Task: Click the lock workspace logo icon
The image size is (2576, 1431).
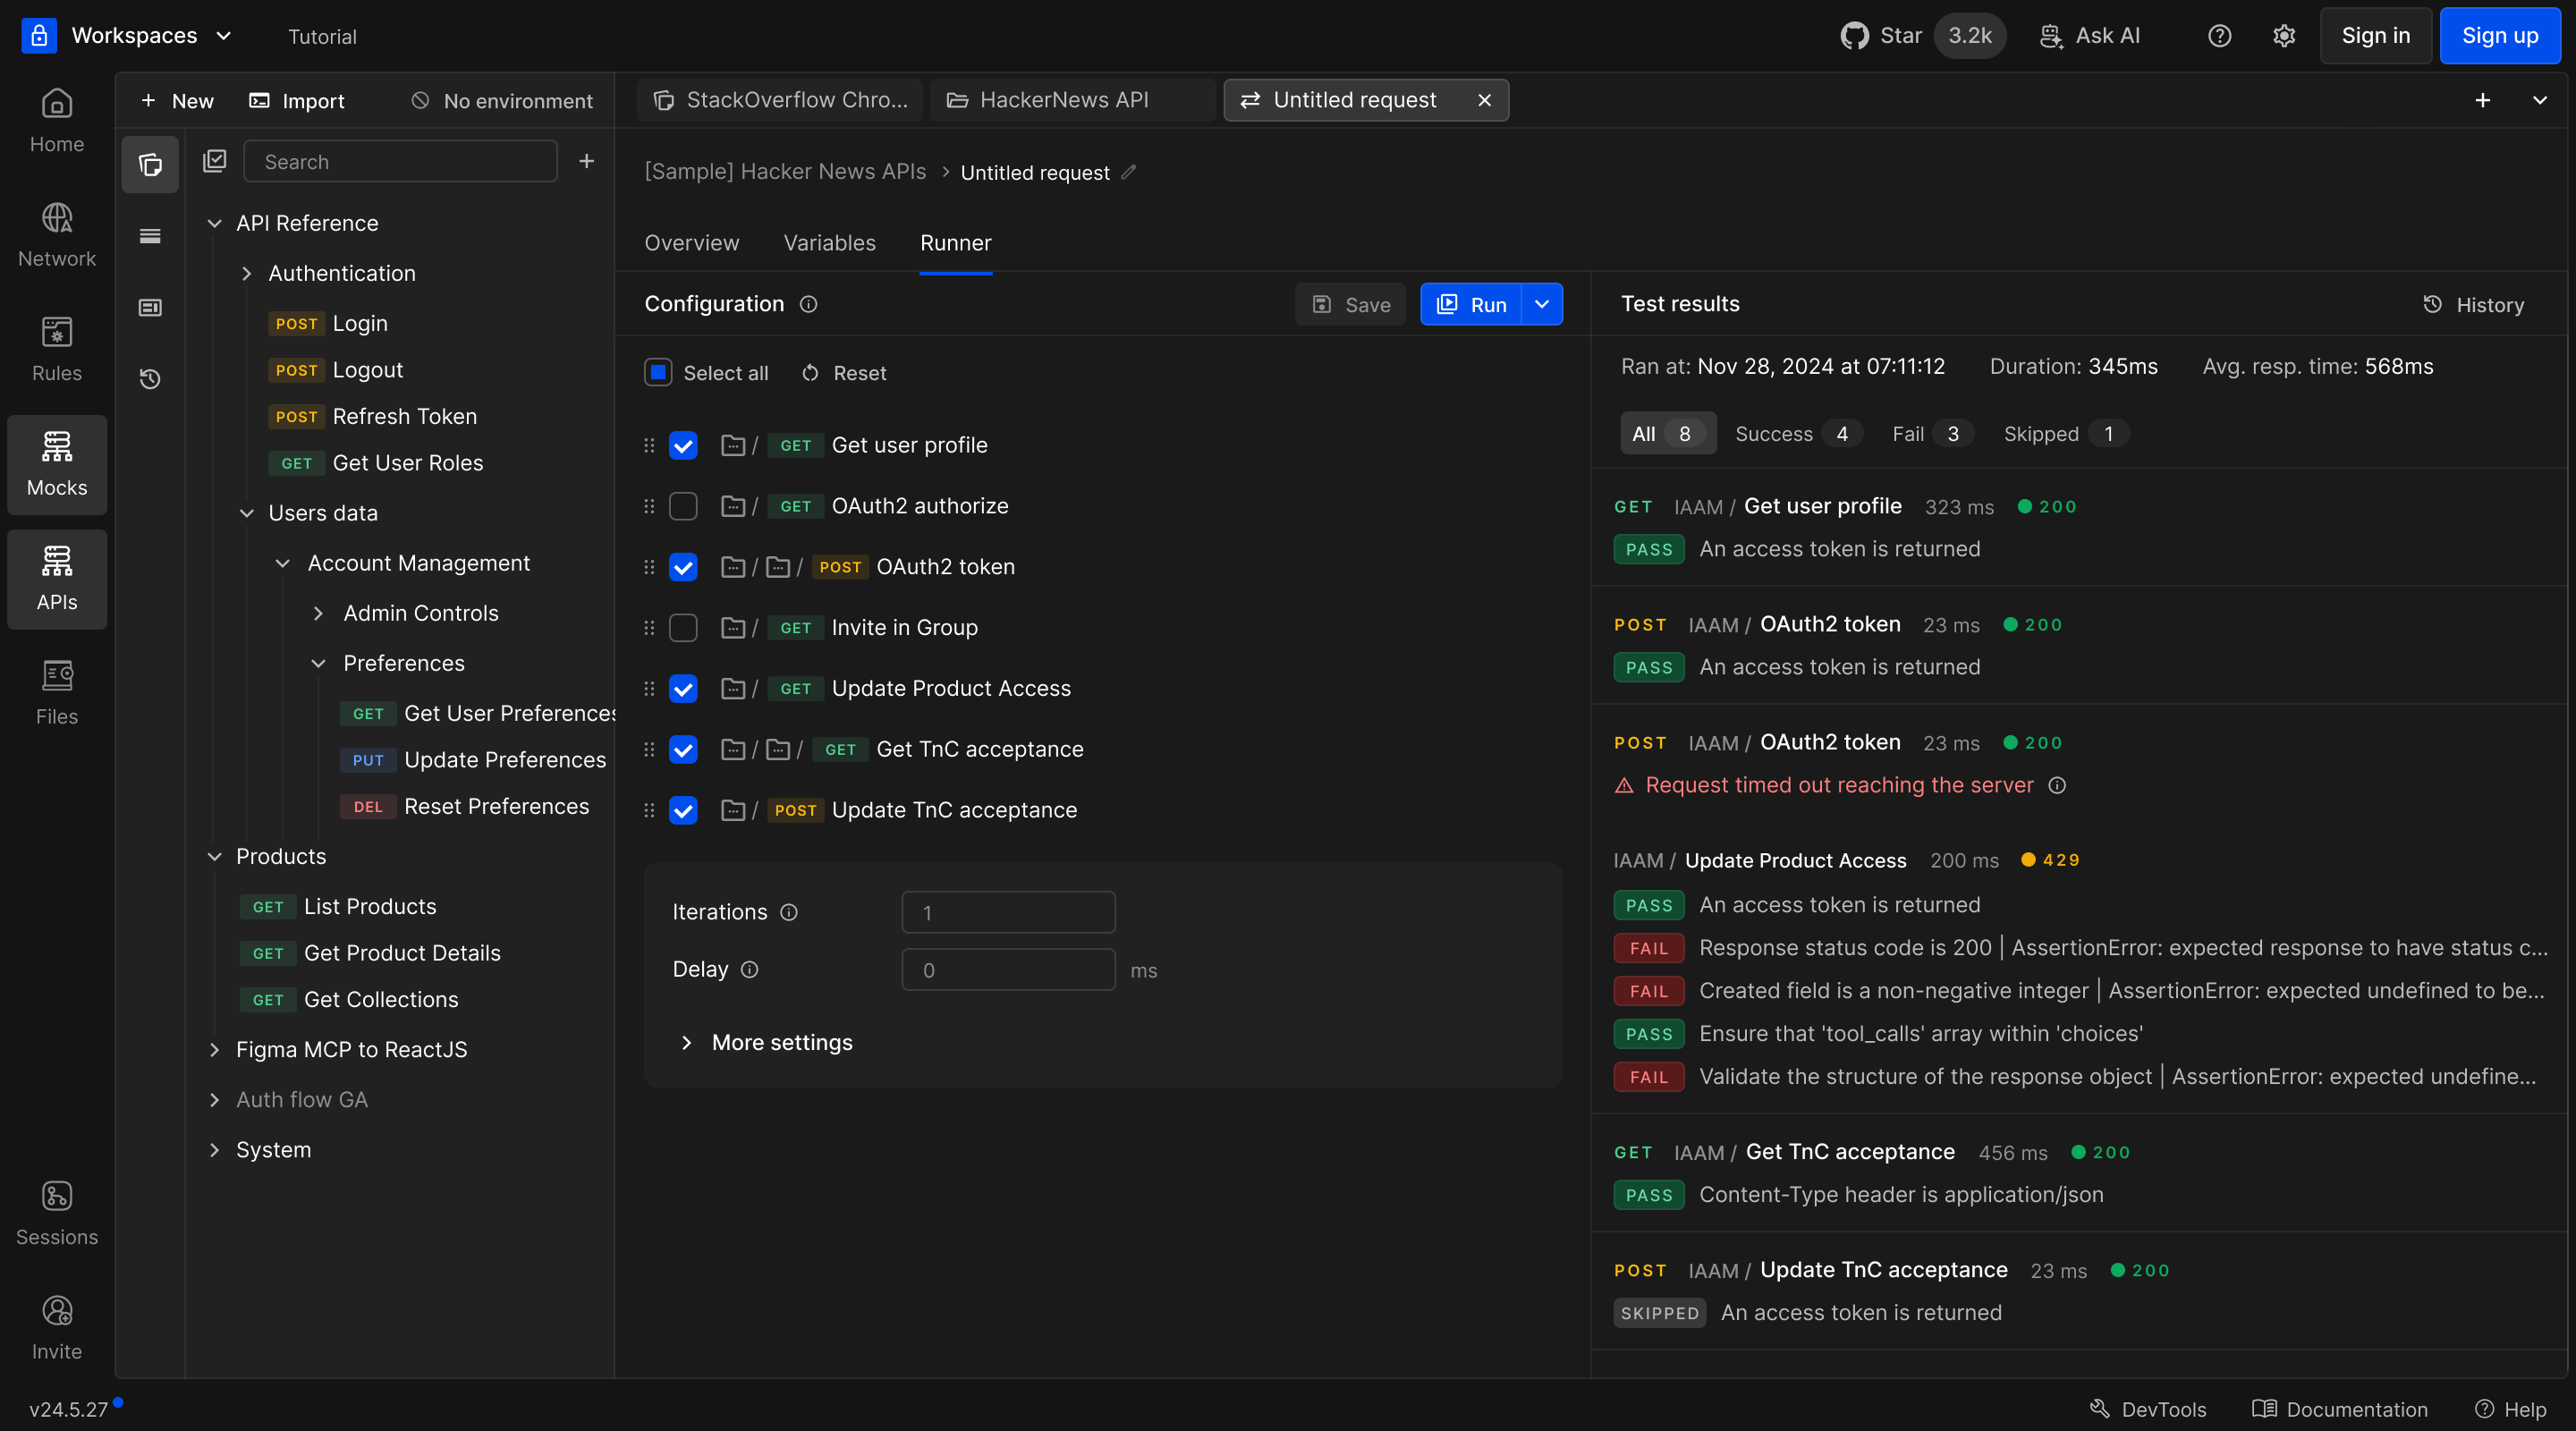Action: (39, 35)
